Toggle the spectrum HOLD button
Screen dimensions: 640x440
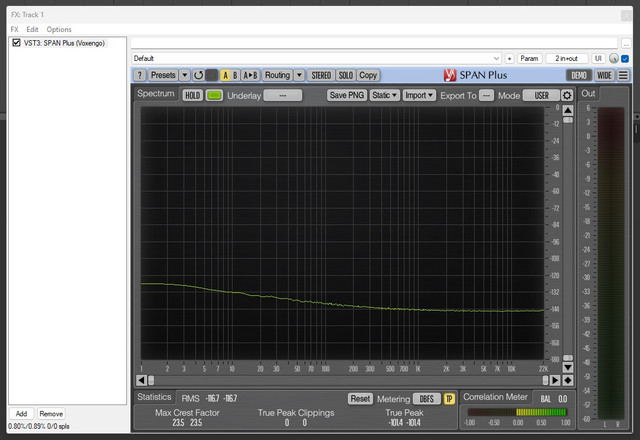(192, 96)
